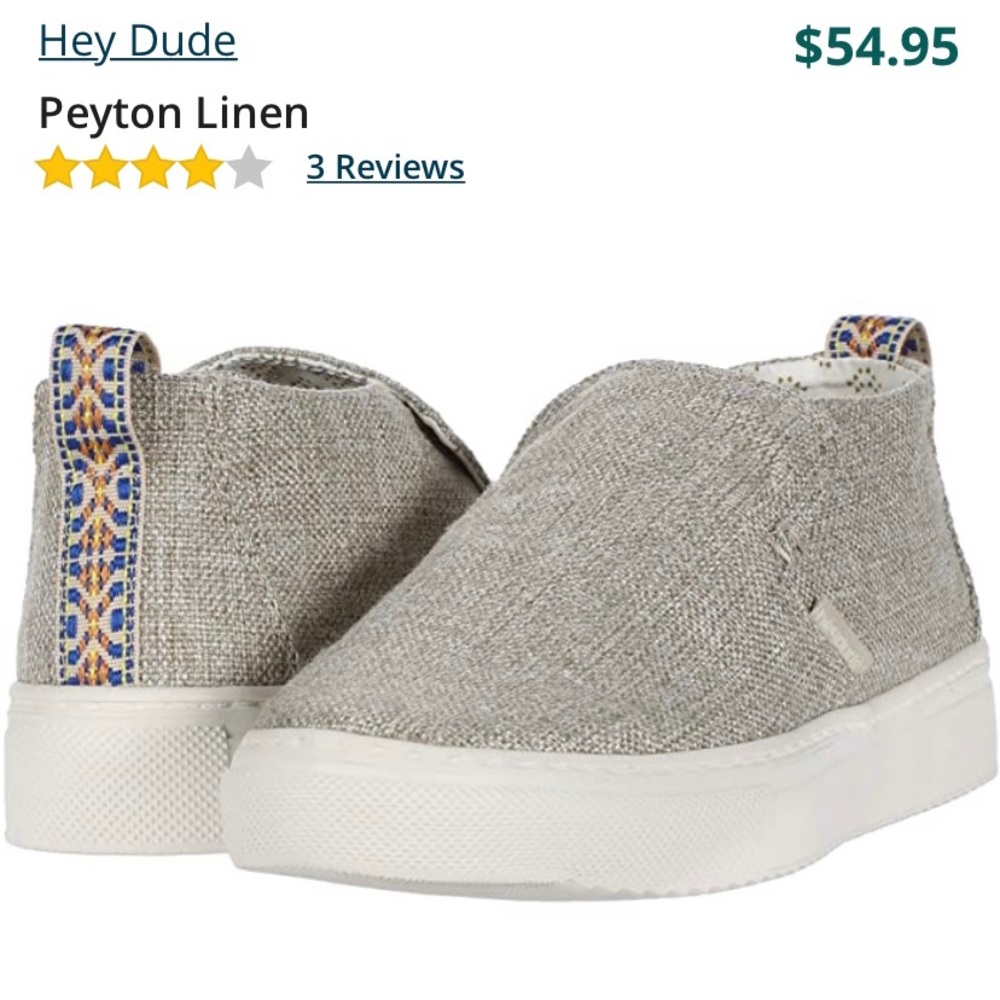Click the first yellow star icon
Screen dimensions: 1000x1000
(x=58, y=165)
